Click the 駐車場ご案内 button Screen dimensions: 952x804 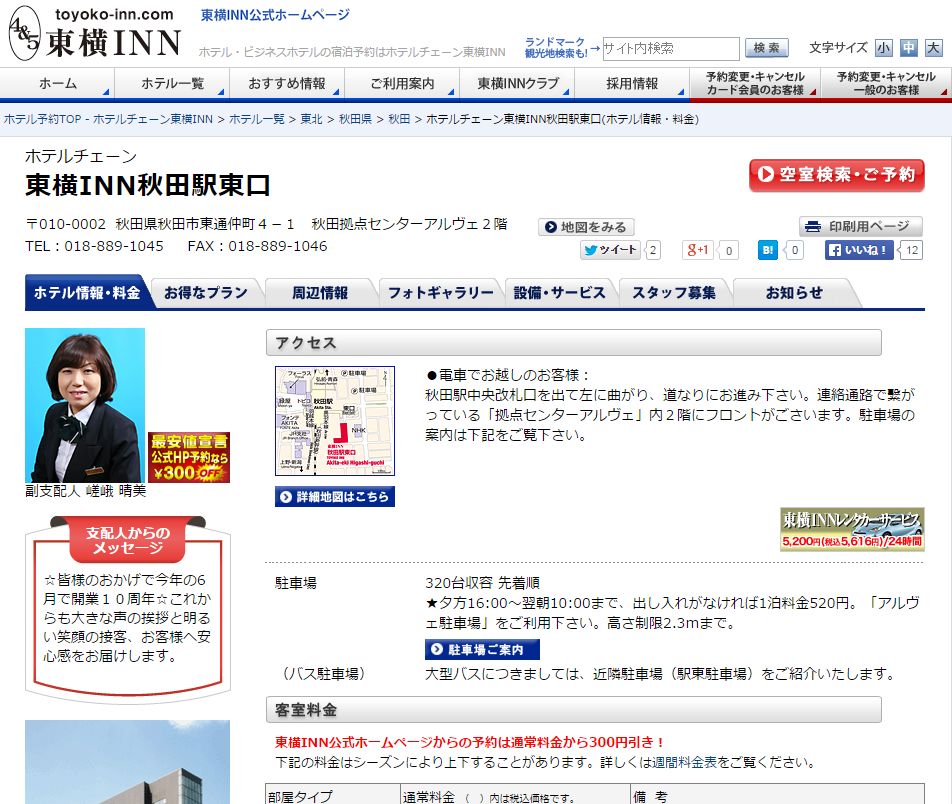[x=482, y=650]
